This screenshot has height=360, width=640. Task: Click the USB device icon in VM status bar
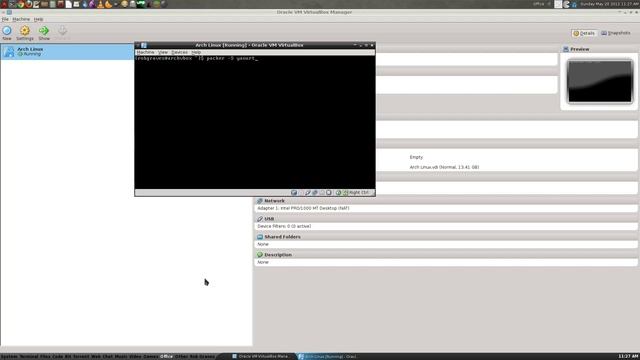(307, 193)
